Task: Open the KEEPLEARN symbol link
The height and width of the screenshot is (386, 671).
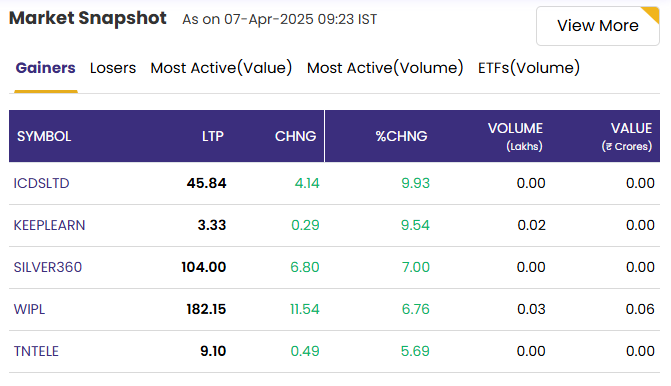Action: pyautogui.click(x=49, y=225)
